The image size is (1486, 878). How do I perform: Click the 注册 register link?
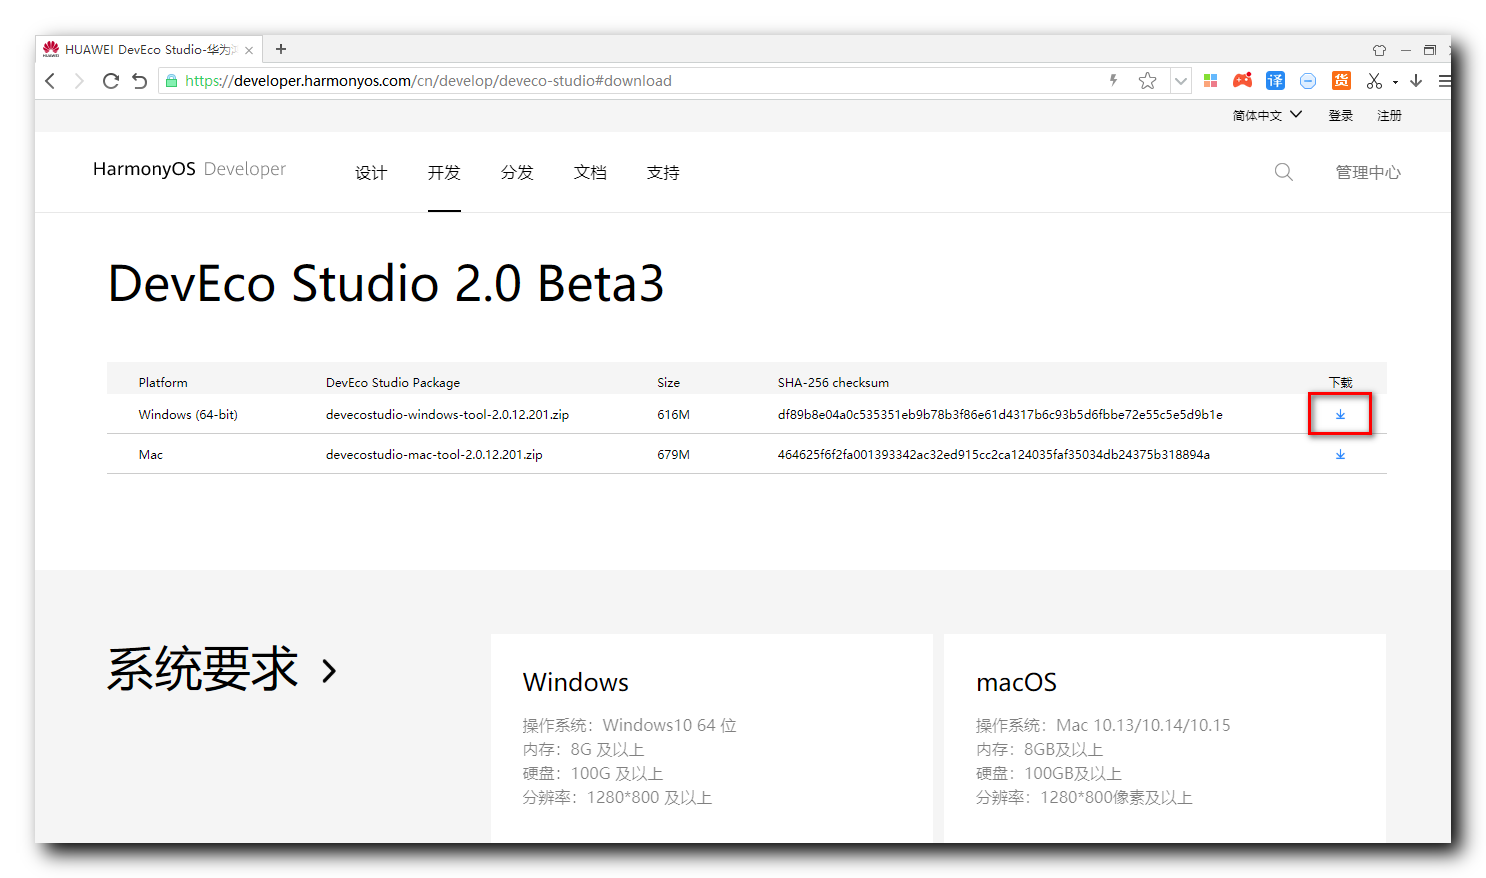coord(1389,116)
